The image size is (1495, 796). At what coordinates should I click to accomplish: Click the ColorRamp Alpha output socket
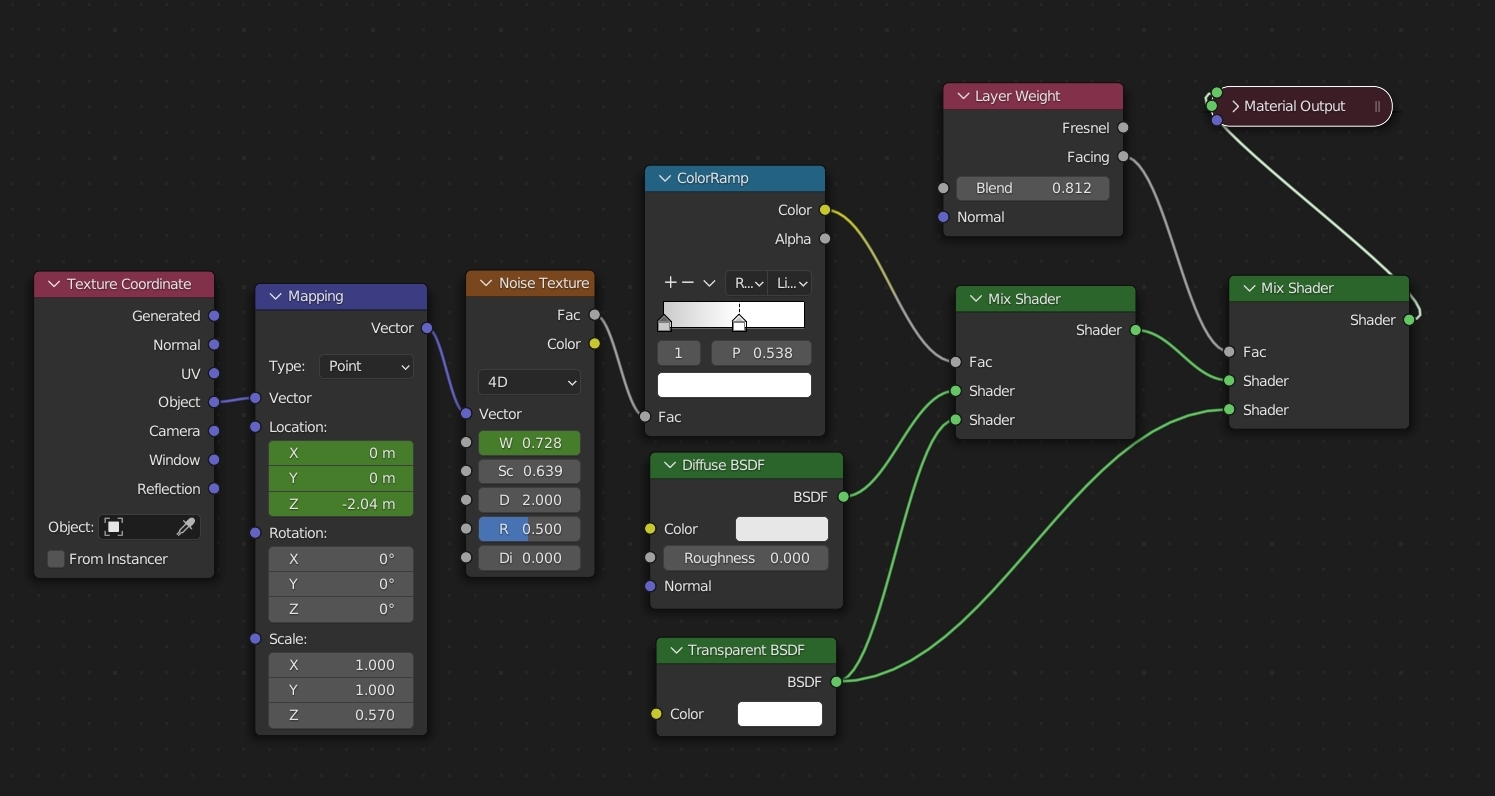coord(825,239)
